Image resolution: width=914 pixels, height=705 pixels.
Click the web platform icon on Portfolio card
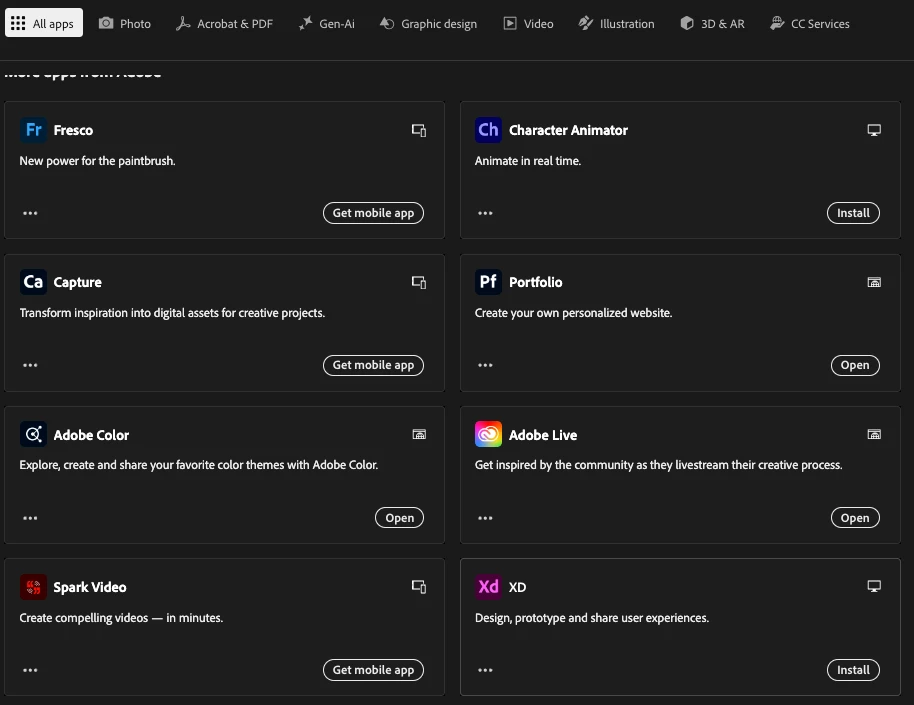point(874,282)
